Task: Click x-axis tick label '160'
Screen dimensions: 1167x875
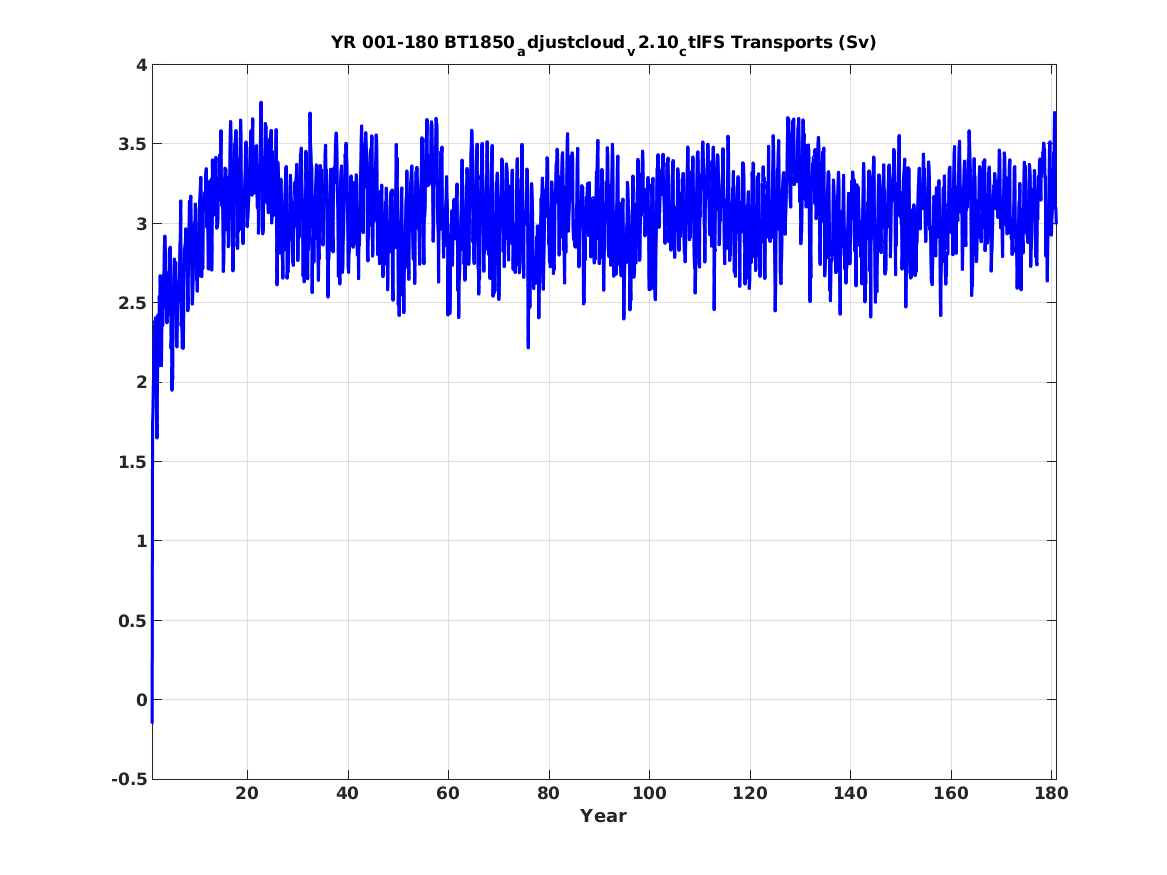Action: coord(950,794)
